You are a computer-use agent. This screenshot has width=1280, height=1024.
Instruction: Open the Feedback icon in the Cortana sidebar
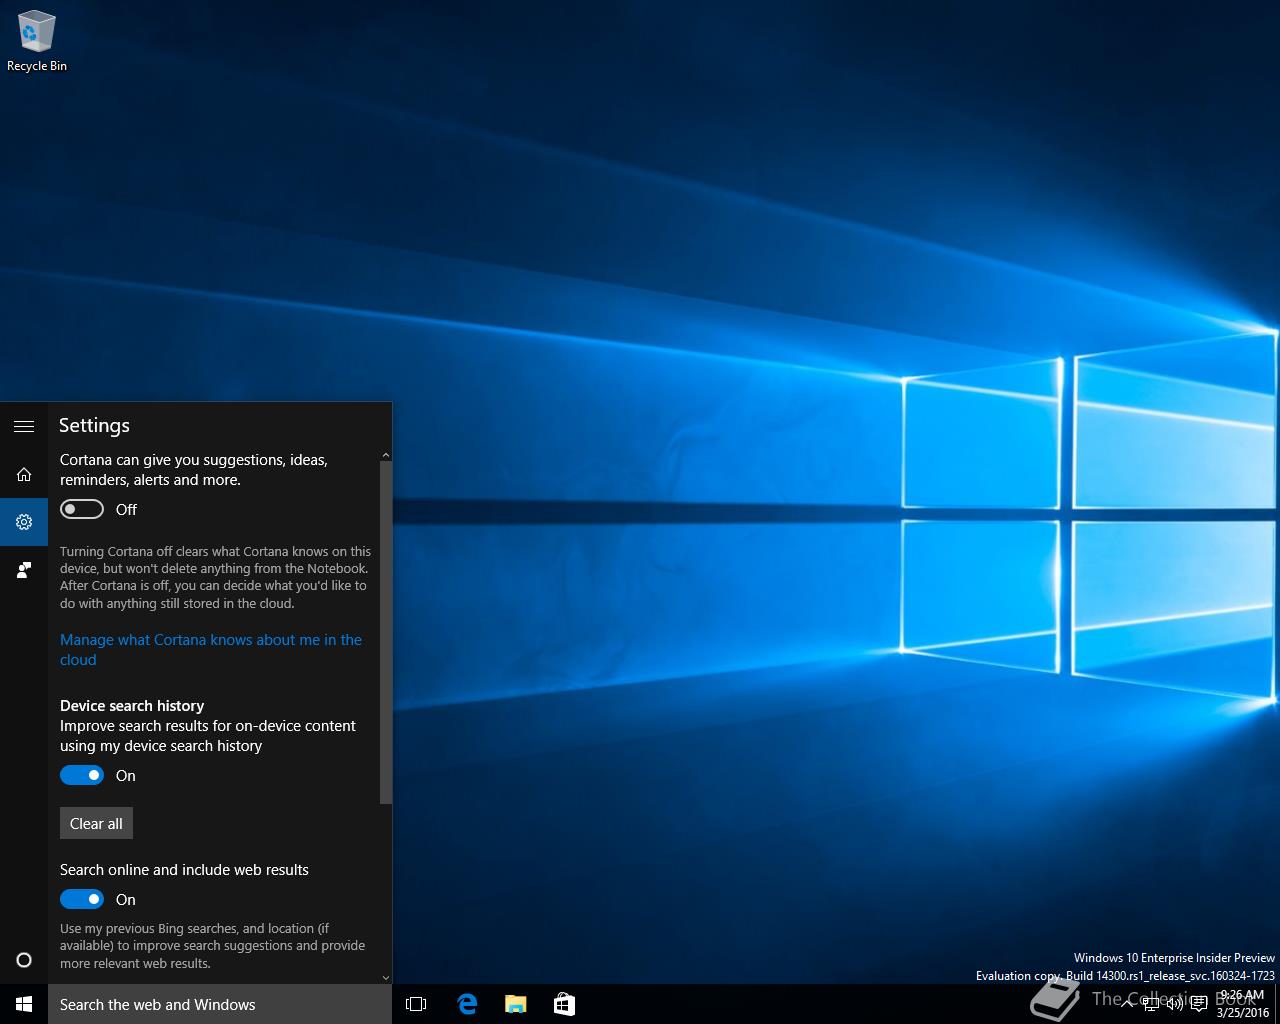tap(24, 570)
